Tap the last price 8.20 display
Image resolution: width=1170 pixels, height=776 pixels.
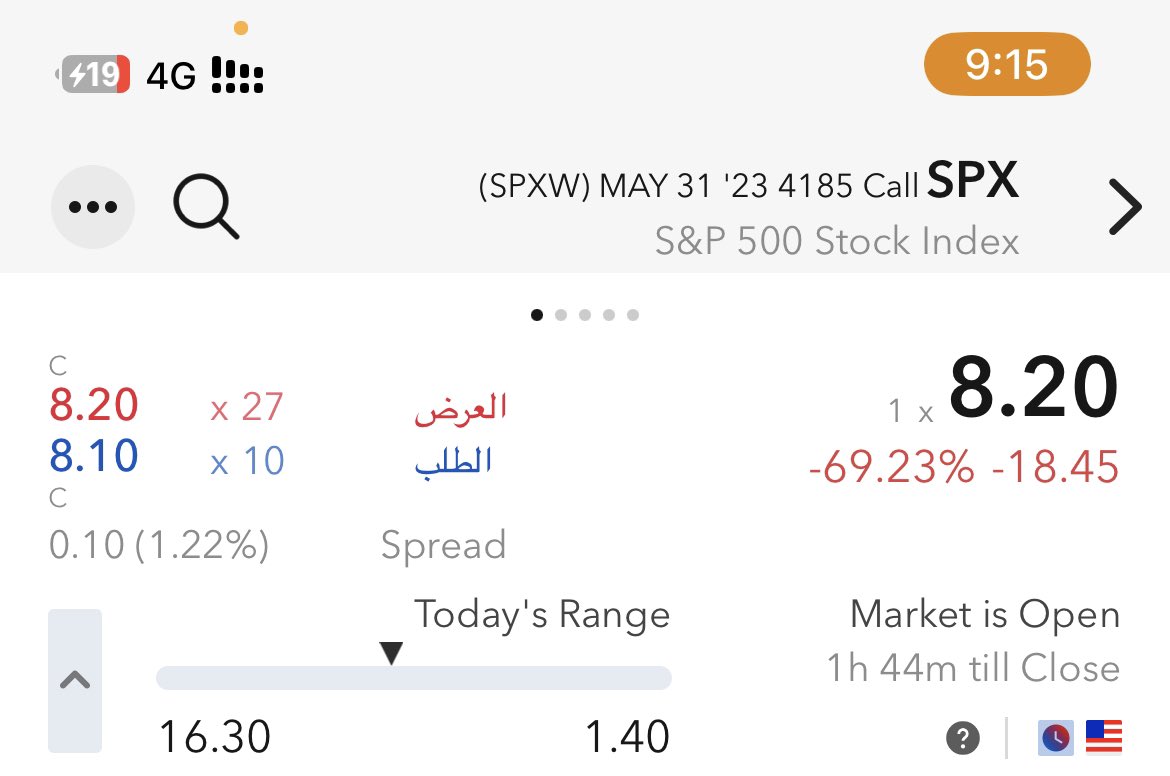1033,388
